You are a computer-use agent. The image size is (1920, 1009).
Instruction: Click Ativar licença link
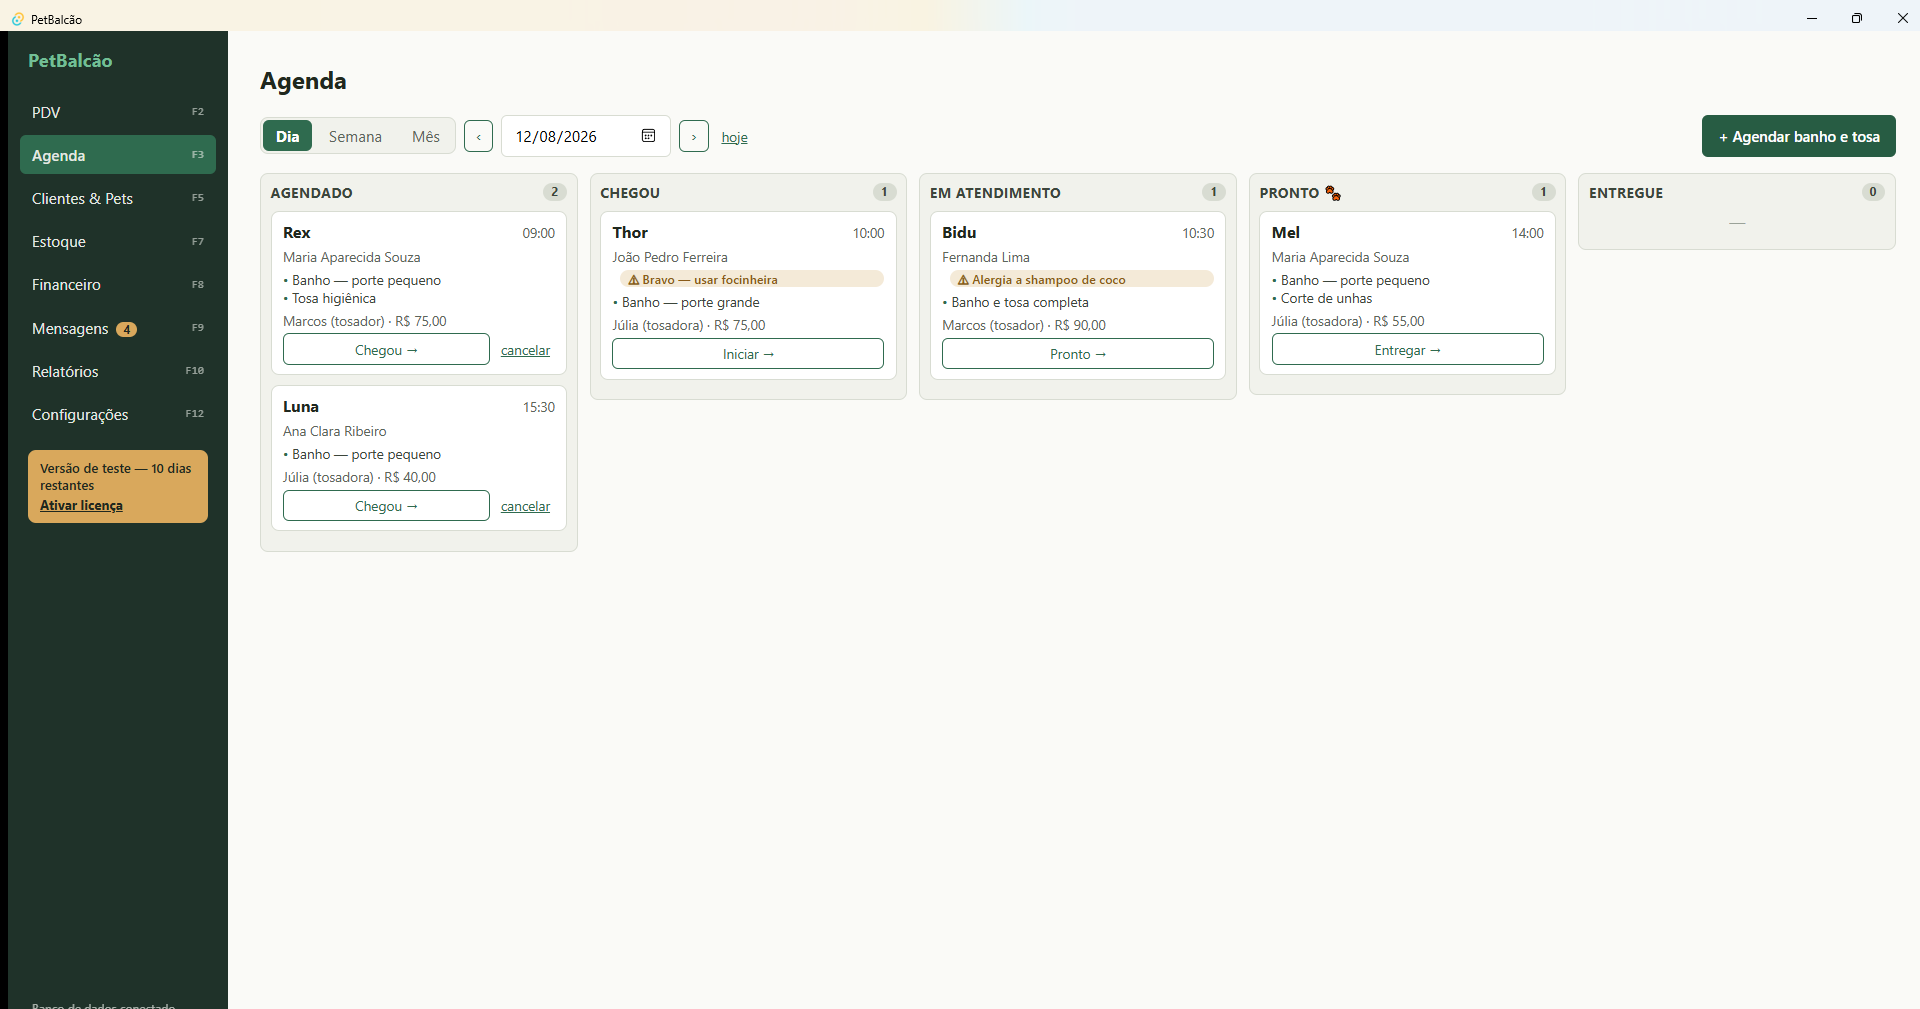point(81,505)
